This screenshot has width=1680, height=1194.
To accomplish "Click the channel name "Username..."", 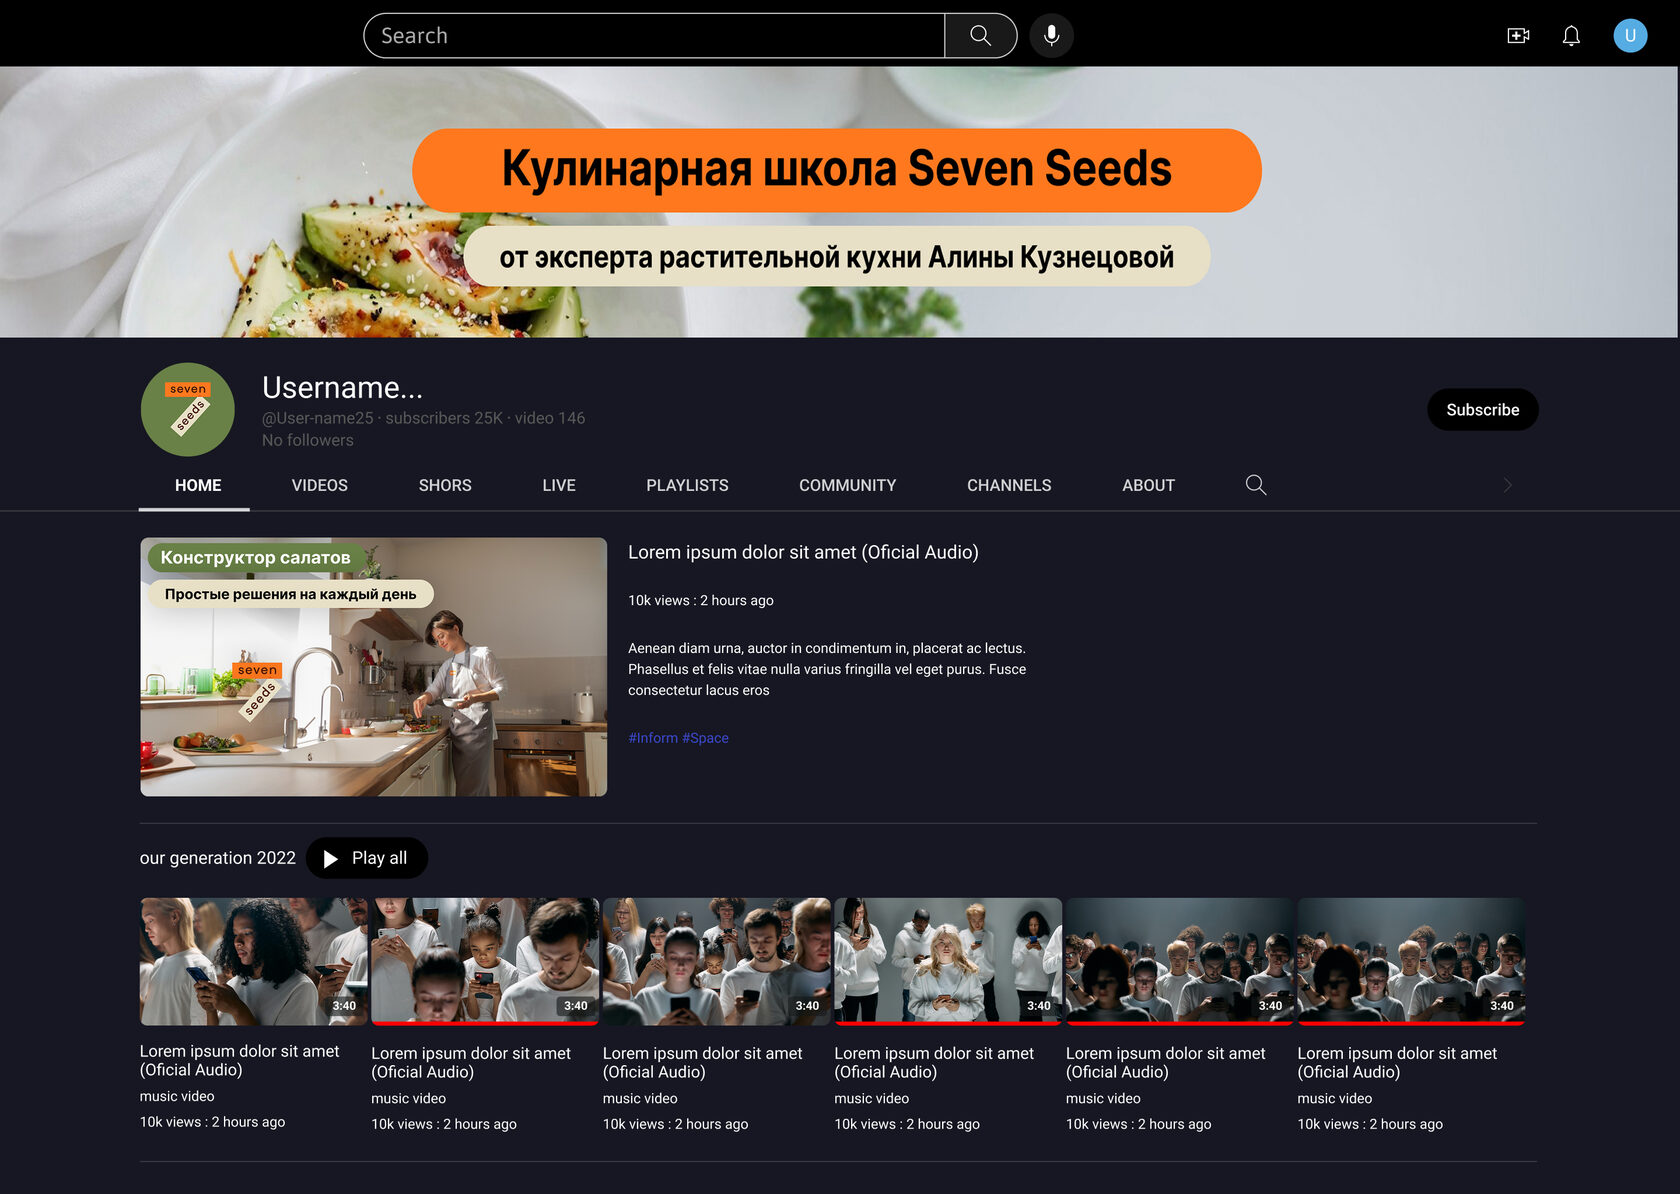I will pos(342,387).
